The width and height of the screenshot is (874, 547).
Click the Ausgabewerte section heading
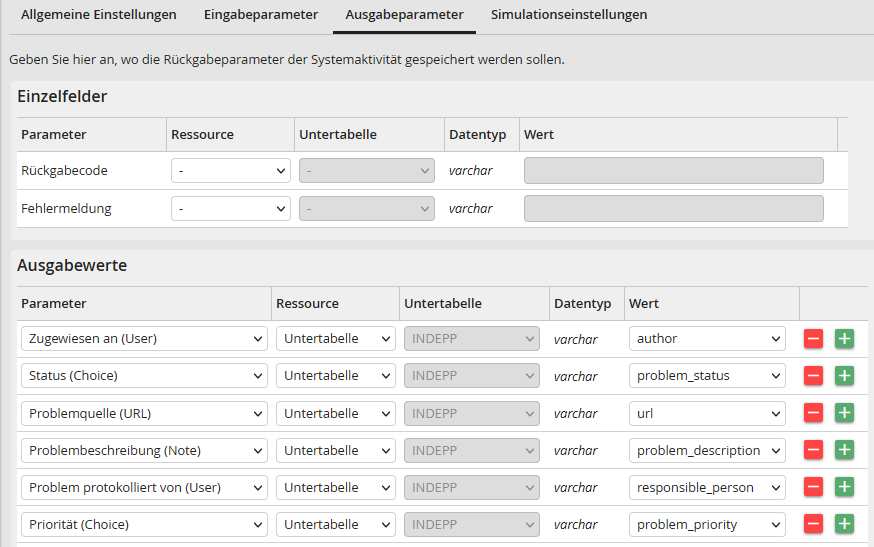pos(72,265)
